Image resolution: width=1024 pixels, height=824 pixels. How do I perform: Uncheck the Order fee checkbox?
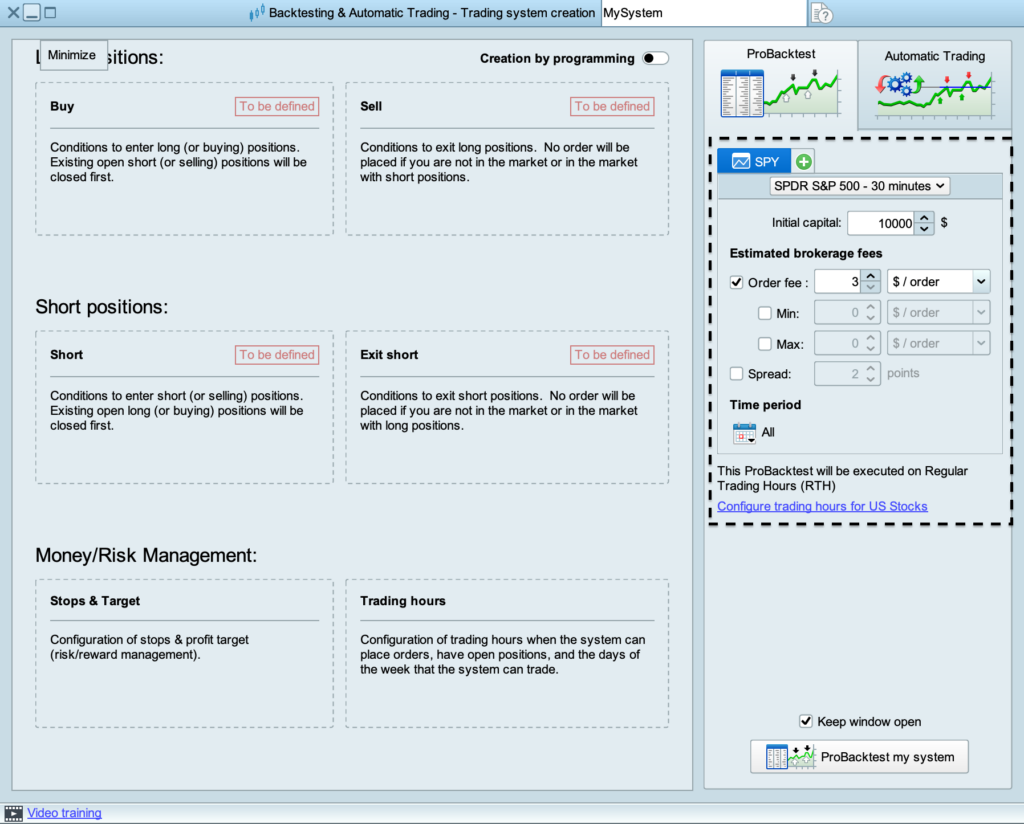737,283
